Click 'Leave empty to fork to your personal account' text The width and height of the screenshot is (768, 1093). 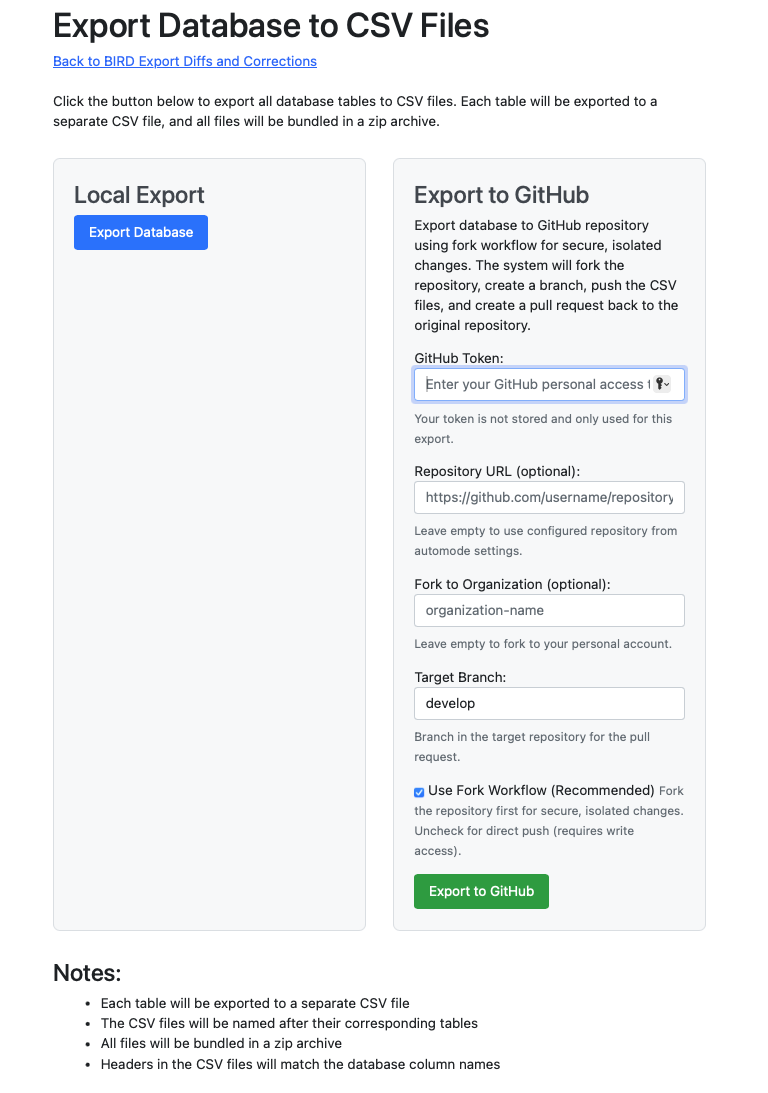[543, 644]
